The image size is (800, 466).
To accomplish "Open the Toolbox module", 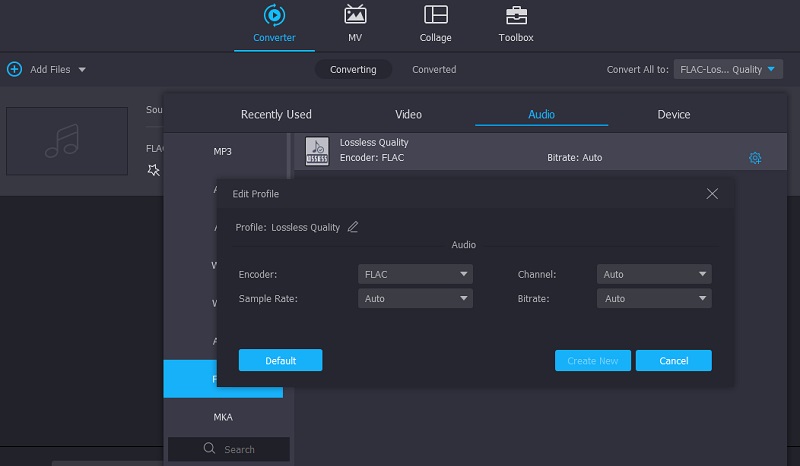I will coord(516,16).
